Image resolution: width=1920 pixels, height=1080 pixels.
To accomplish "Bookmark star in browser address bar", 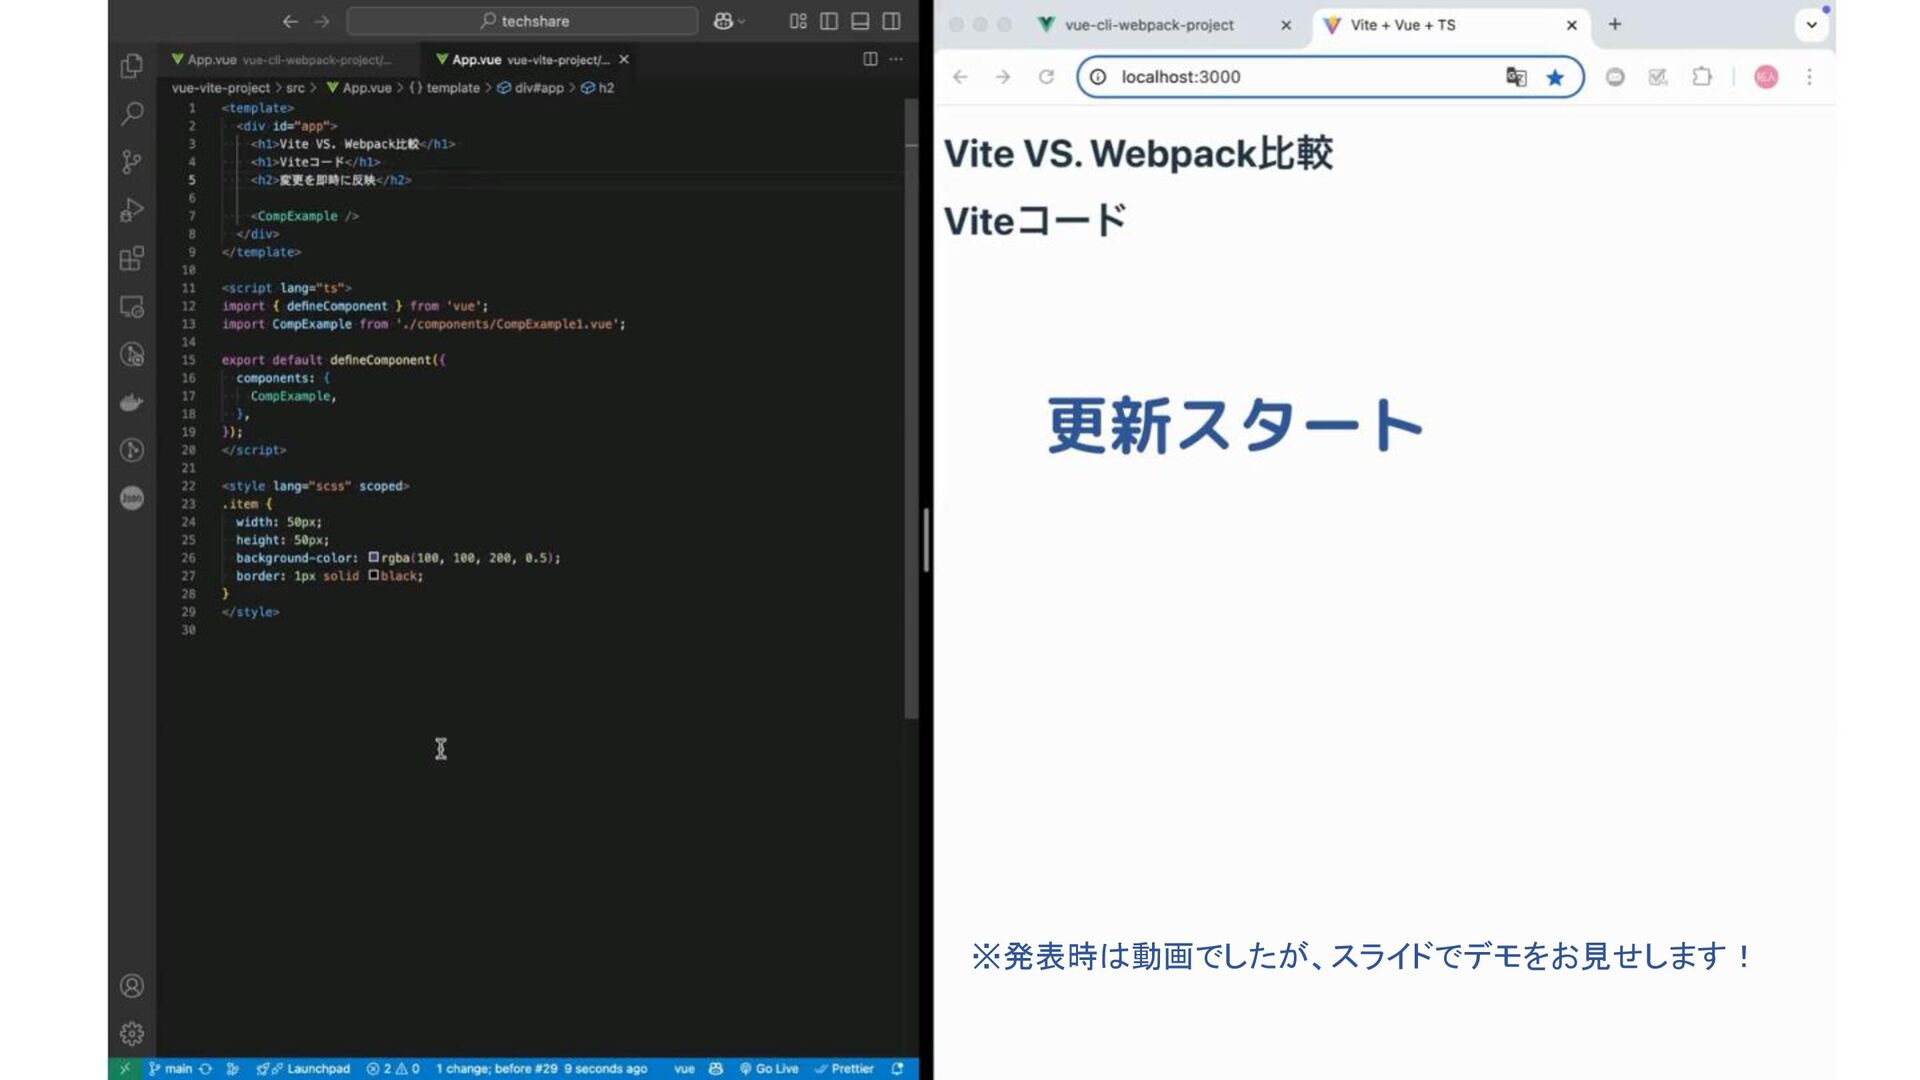I will 1555,77.
